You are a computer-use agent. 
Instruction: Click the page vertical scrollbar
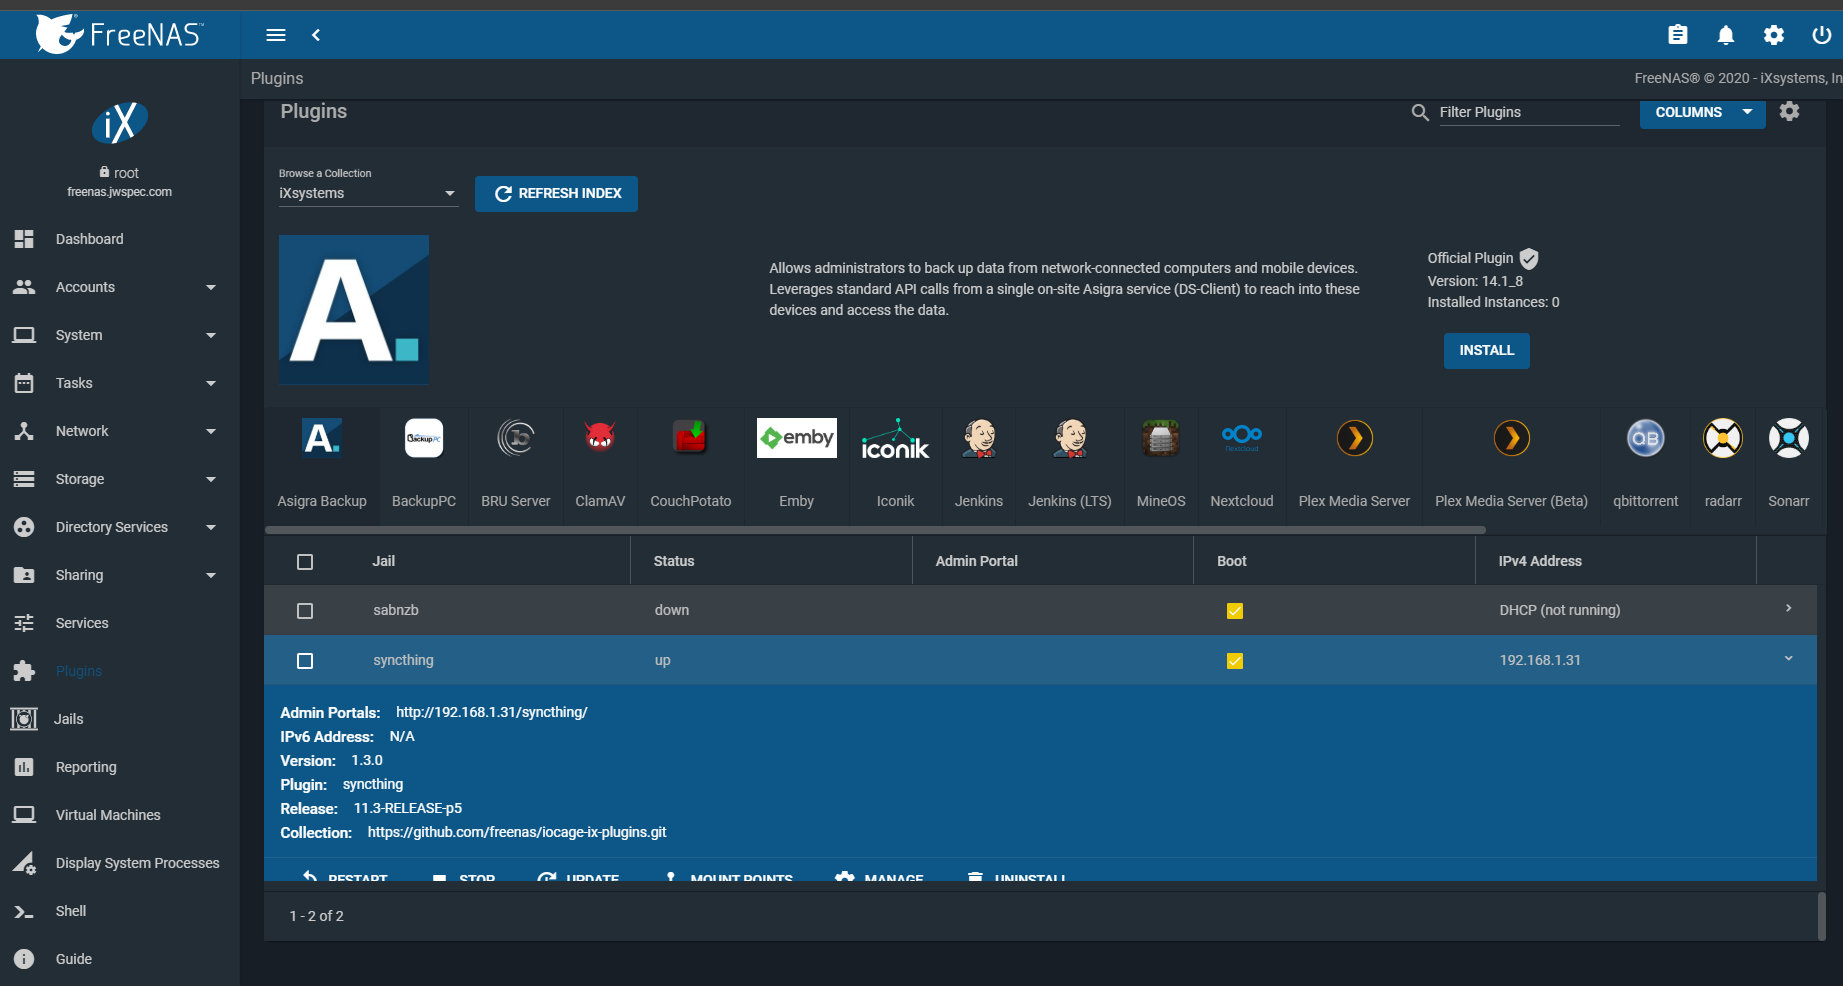(1821, 914)
